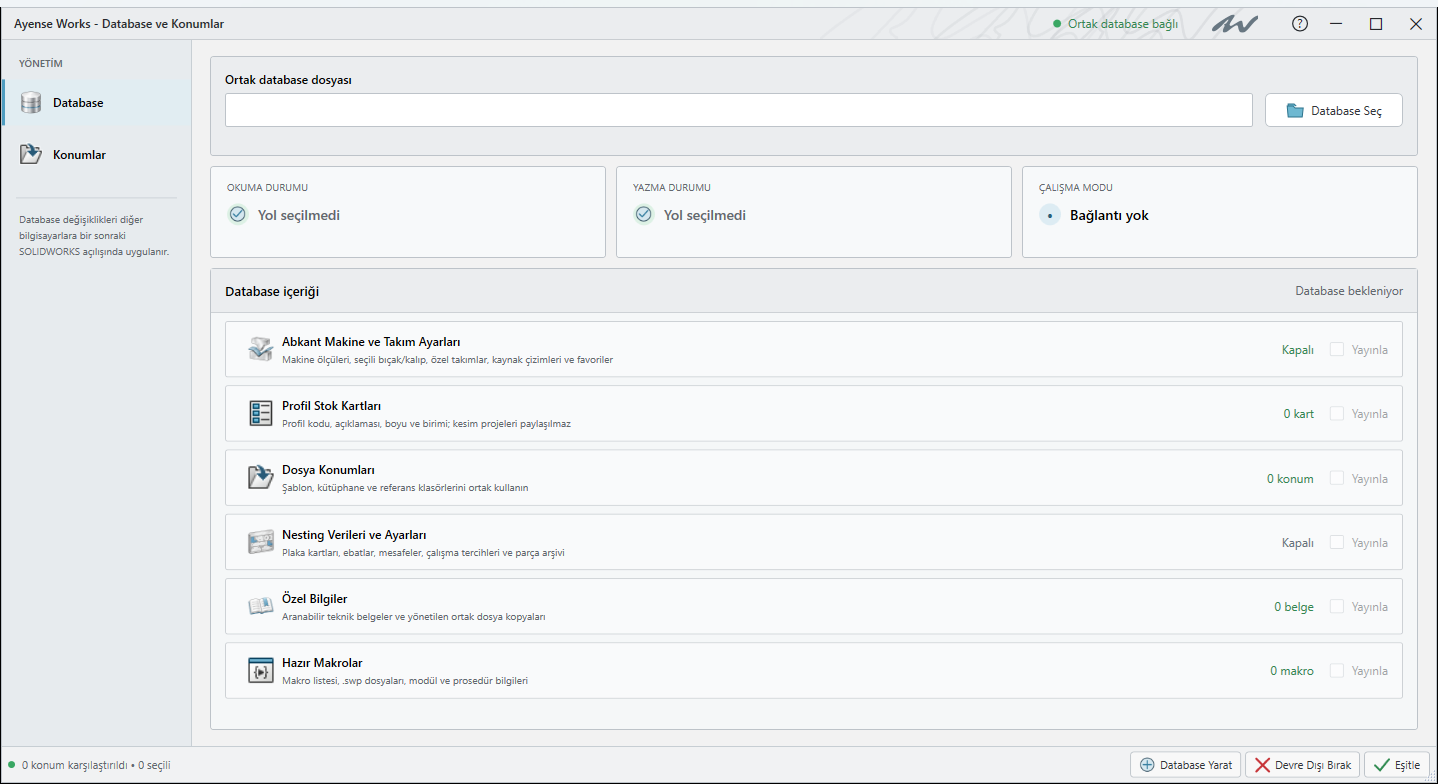Image resolution: width=1438 pixels, height=784 pixels.
Task: Click the '0 belge' count text
Action: pyautogui.click(x=1294, y=607)
